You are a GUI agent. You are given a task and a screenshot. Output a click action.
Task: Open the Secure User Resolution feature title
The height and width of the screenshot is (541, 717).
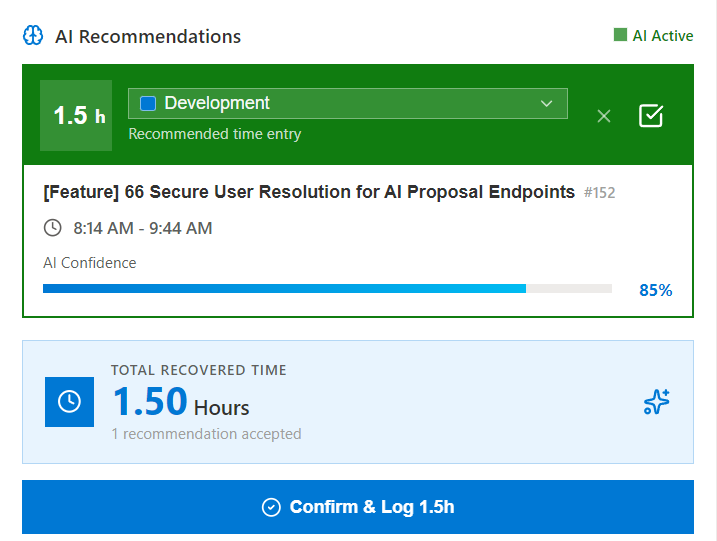pos(309,192)
